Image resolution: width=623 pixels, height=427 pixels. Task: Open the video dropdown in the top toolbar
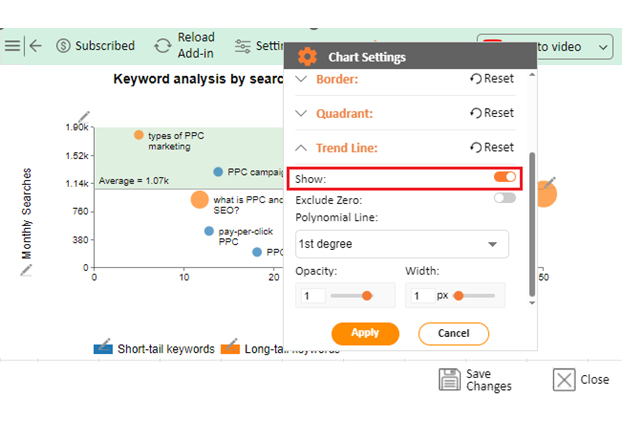545,47
